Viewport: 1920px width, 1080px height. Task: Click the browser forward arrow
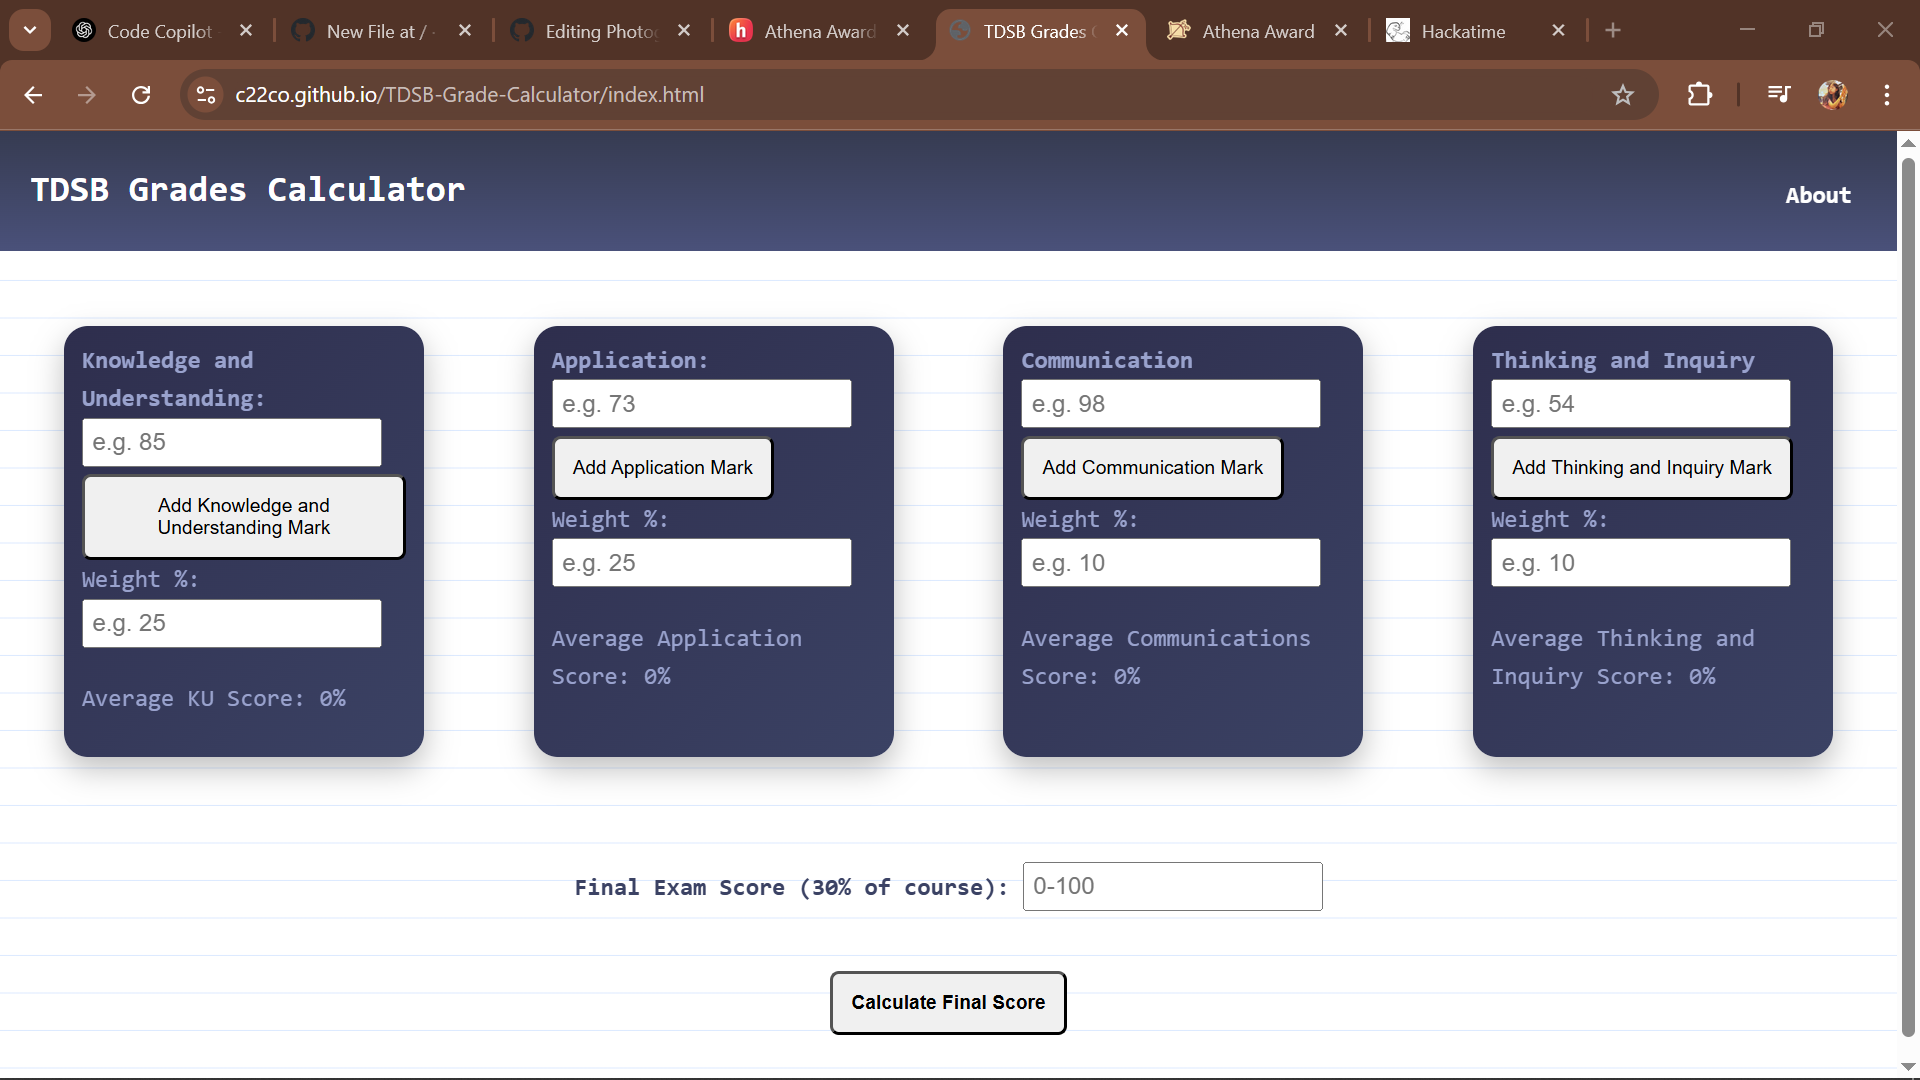coord(87,95)
